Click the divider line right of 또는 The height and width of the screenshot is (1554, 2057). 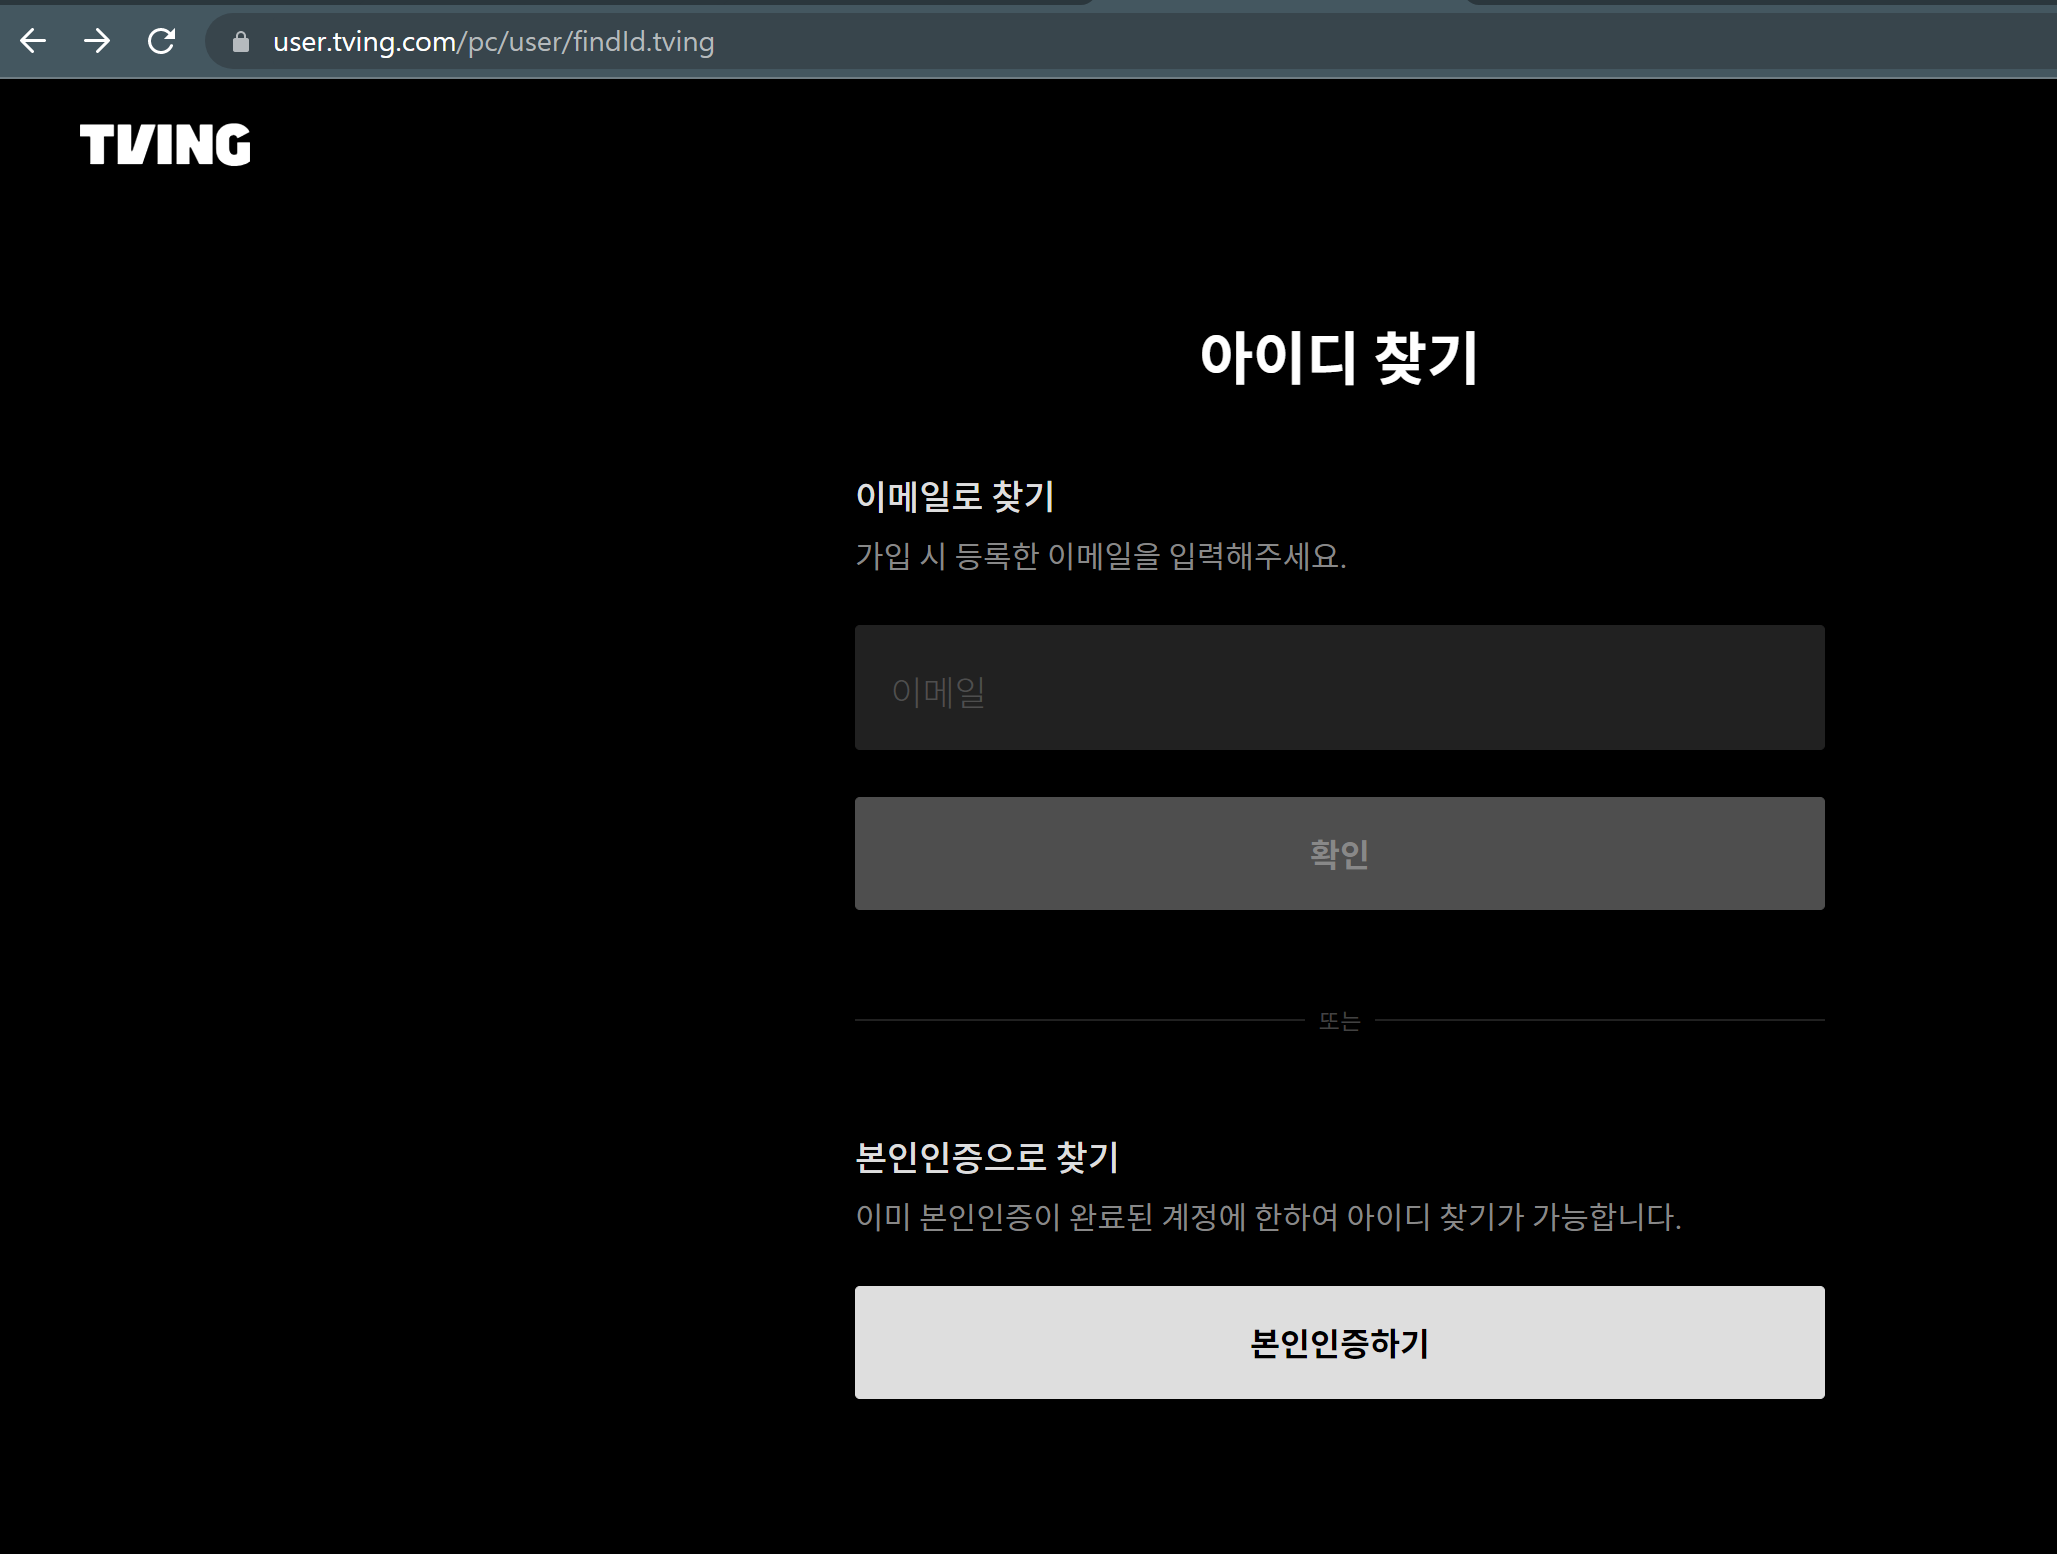coord(1600,1020)
